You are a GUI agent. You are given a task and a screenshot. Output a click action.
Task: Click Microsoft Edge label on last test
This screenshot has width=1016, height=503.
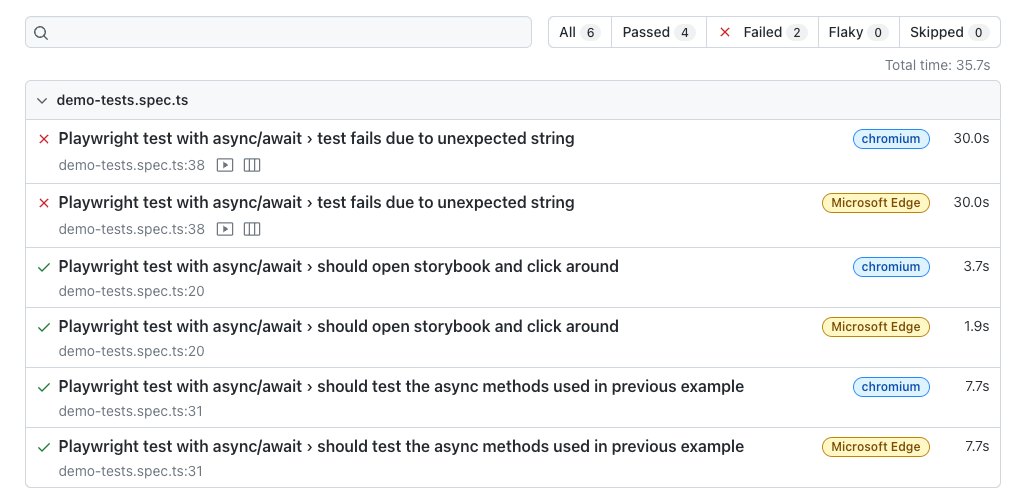875,447
